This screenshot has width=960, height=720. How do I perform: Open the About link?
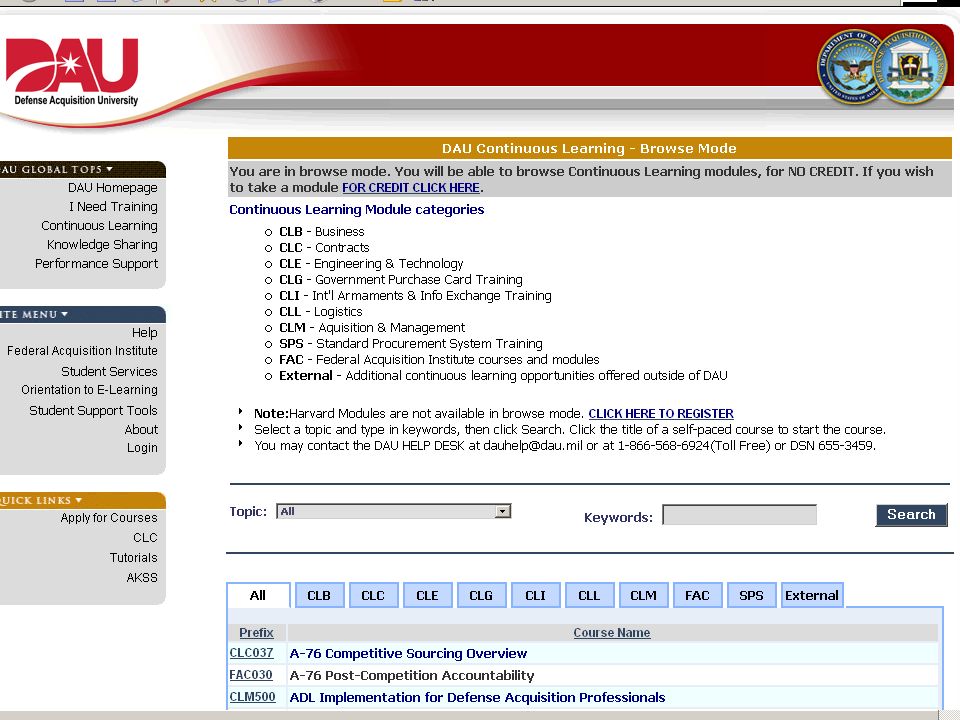(x=141, y=429)
